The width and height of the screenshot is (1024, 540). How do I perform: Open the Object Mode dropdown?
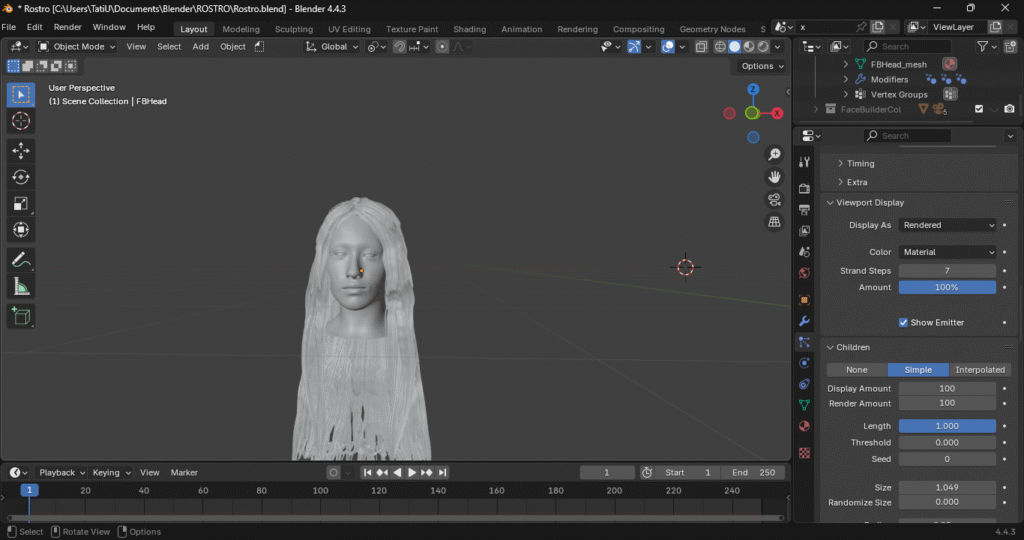[x=78, y=46]
